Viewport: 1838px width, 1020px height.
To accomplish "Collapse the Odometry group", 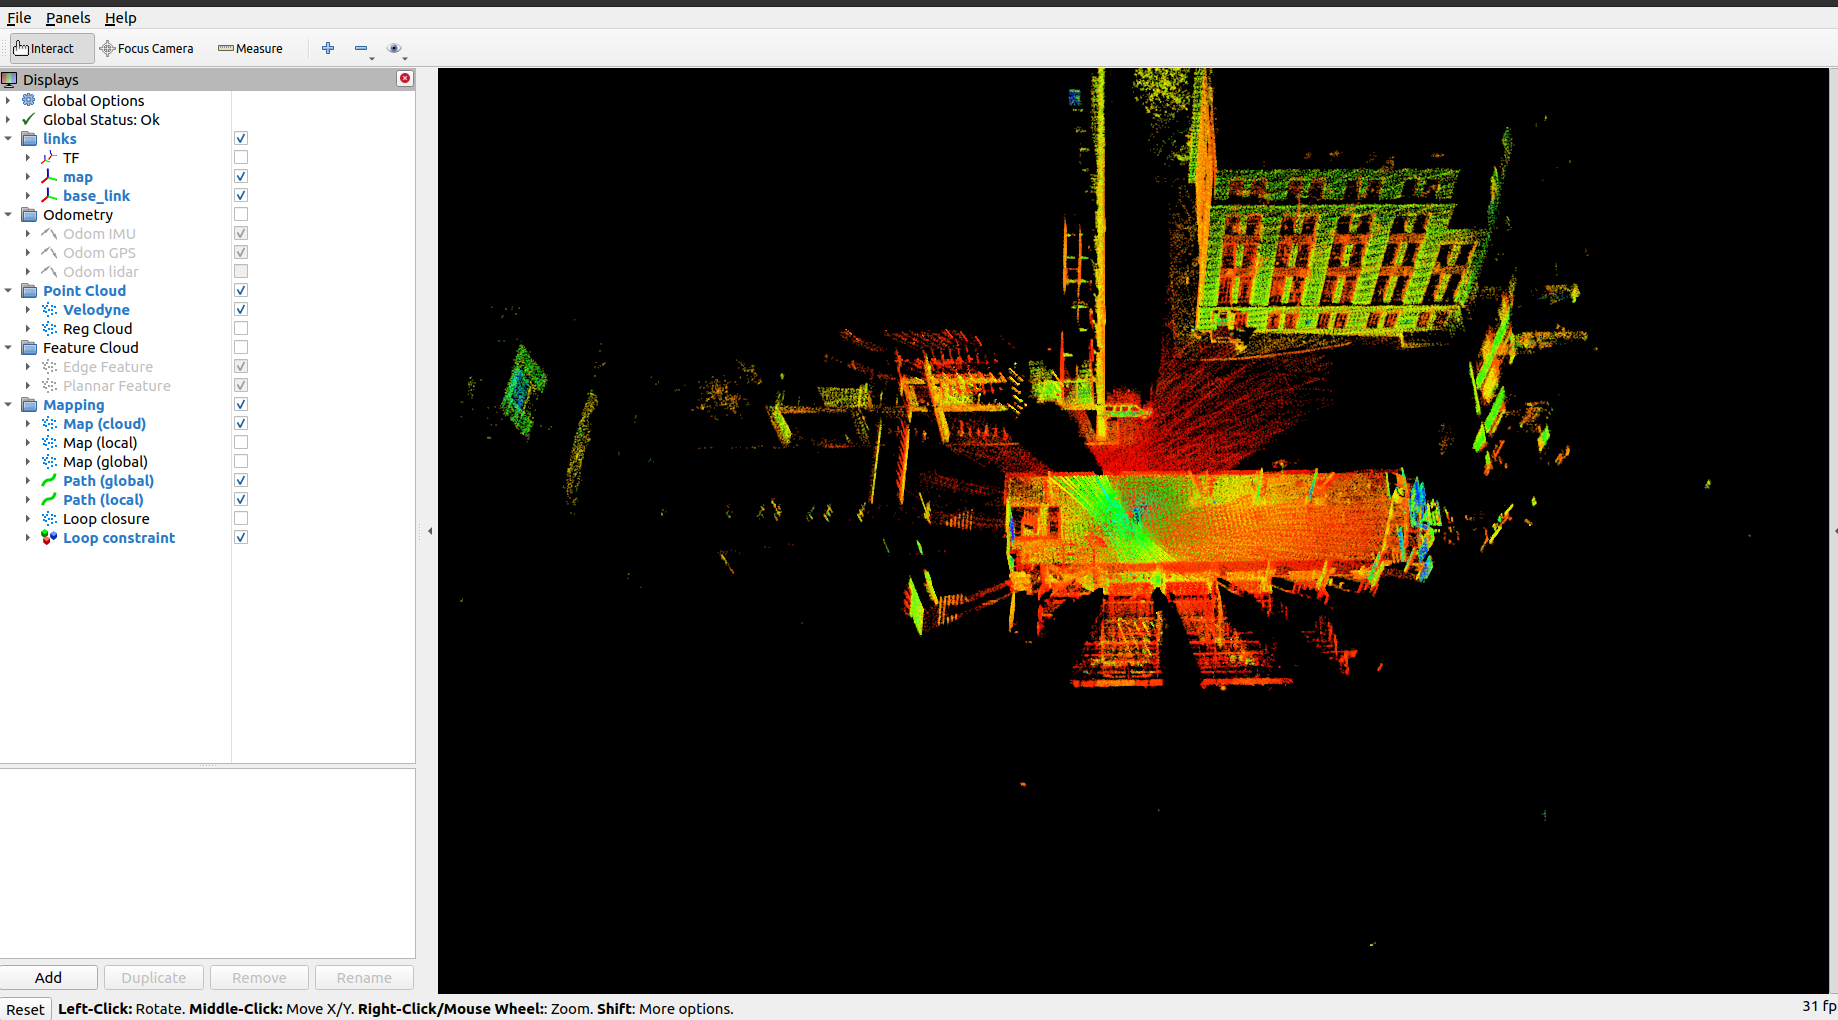I will 8,214.
